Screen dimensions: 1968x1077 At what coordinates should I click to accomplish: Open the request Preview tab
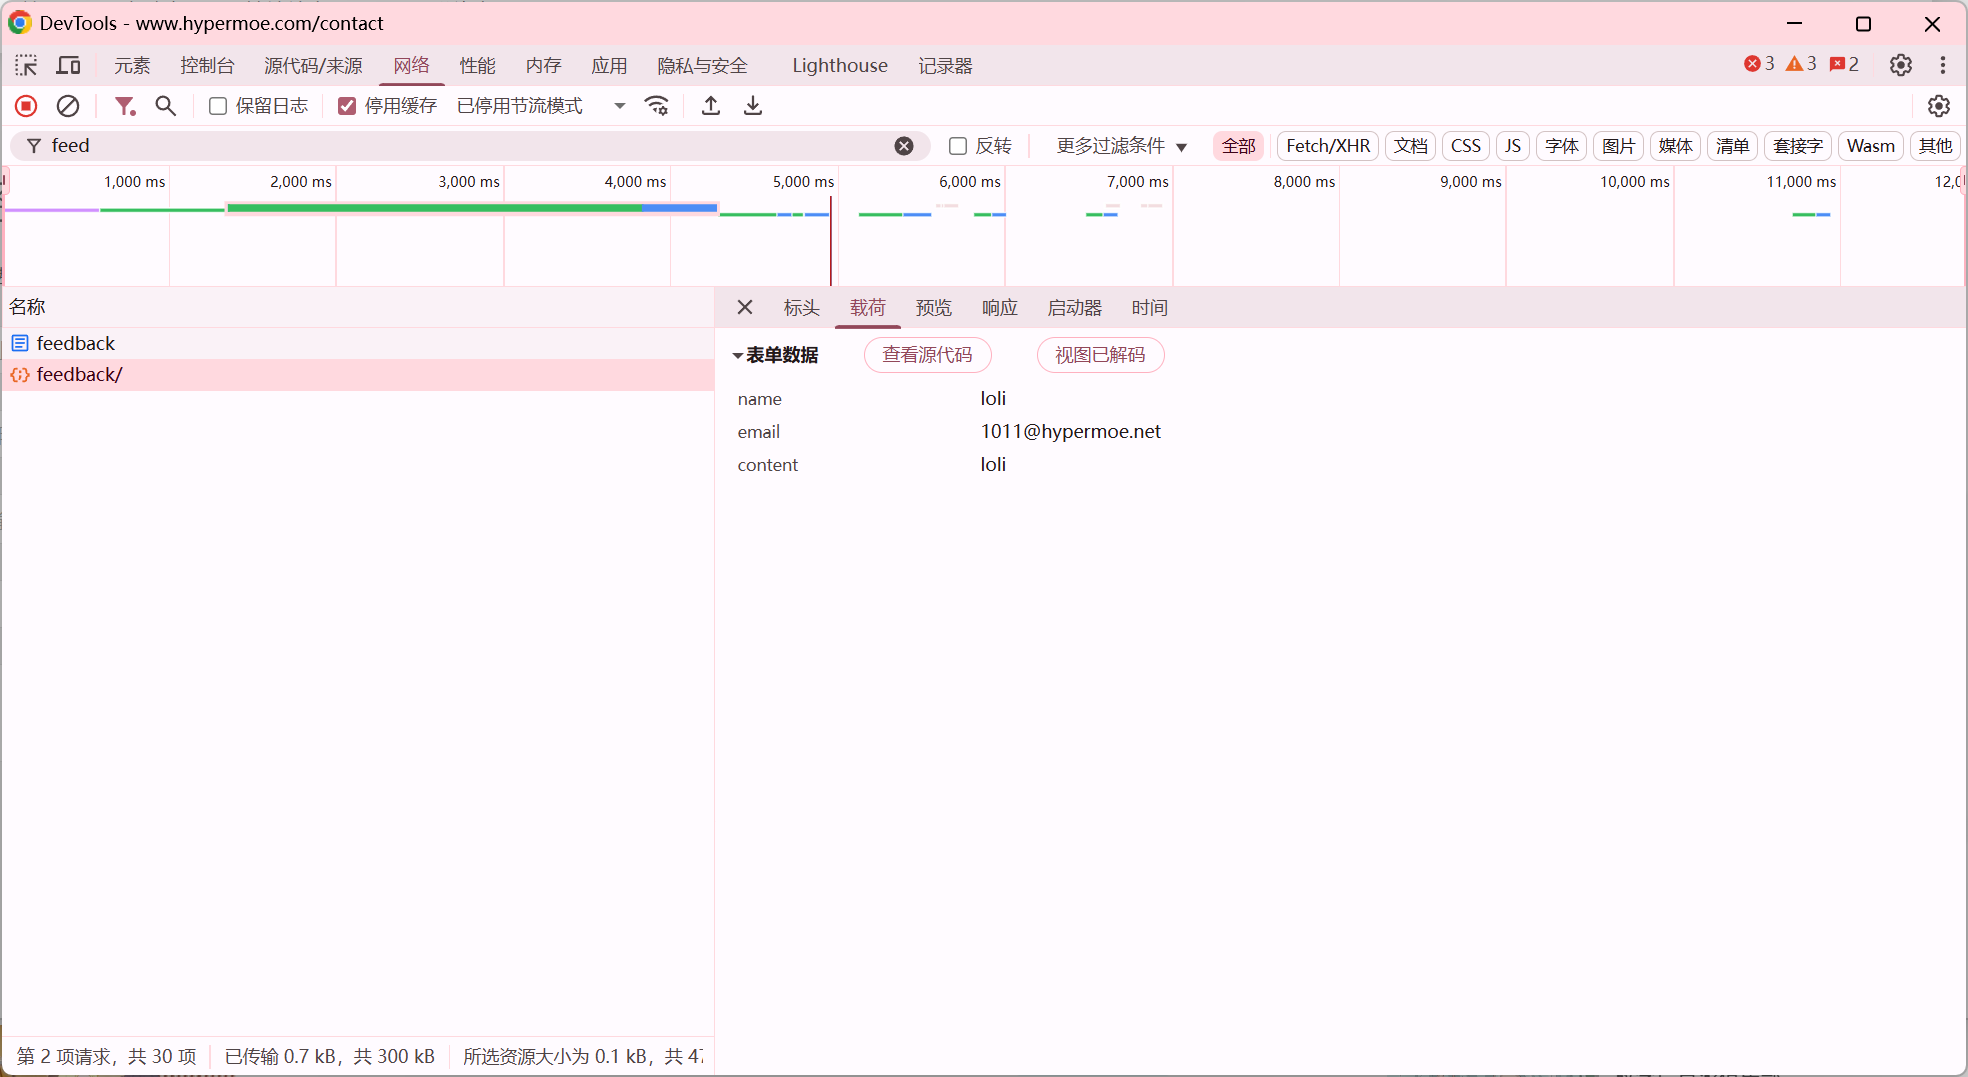coord(934,308)
